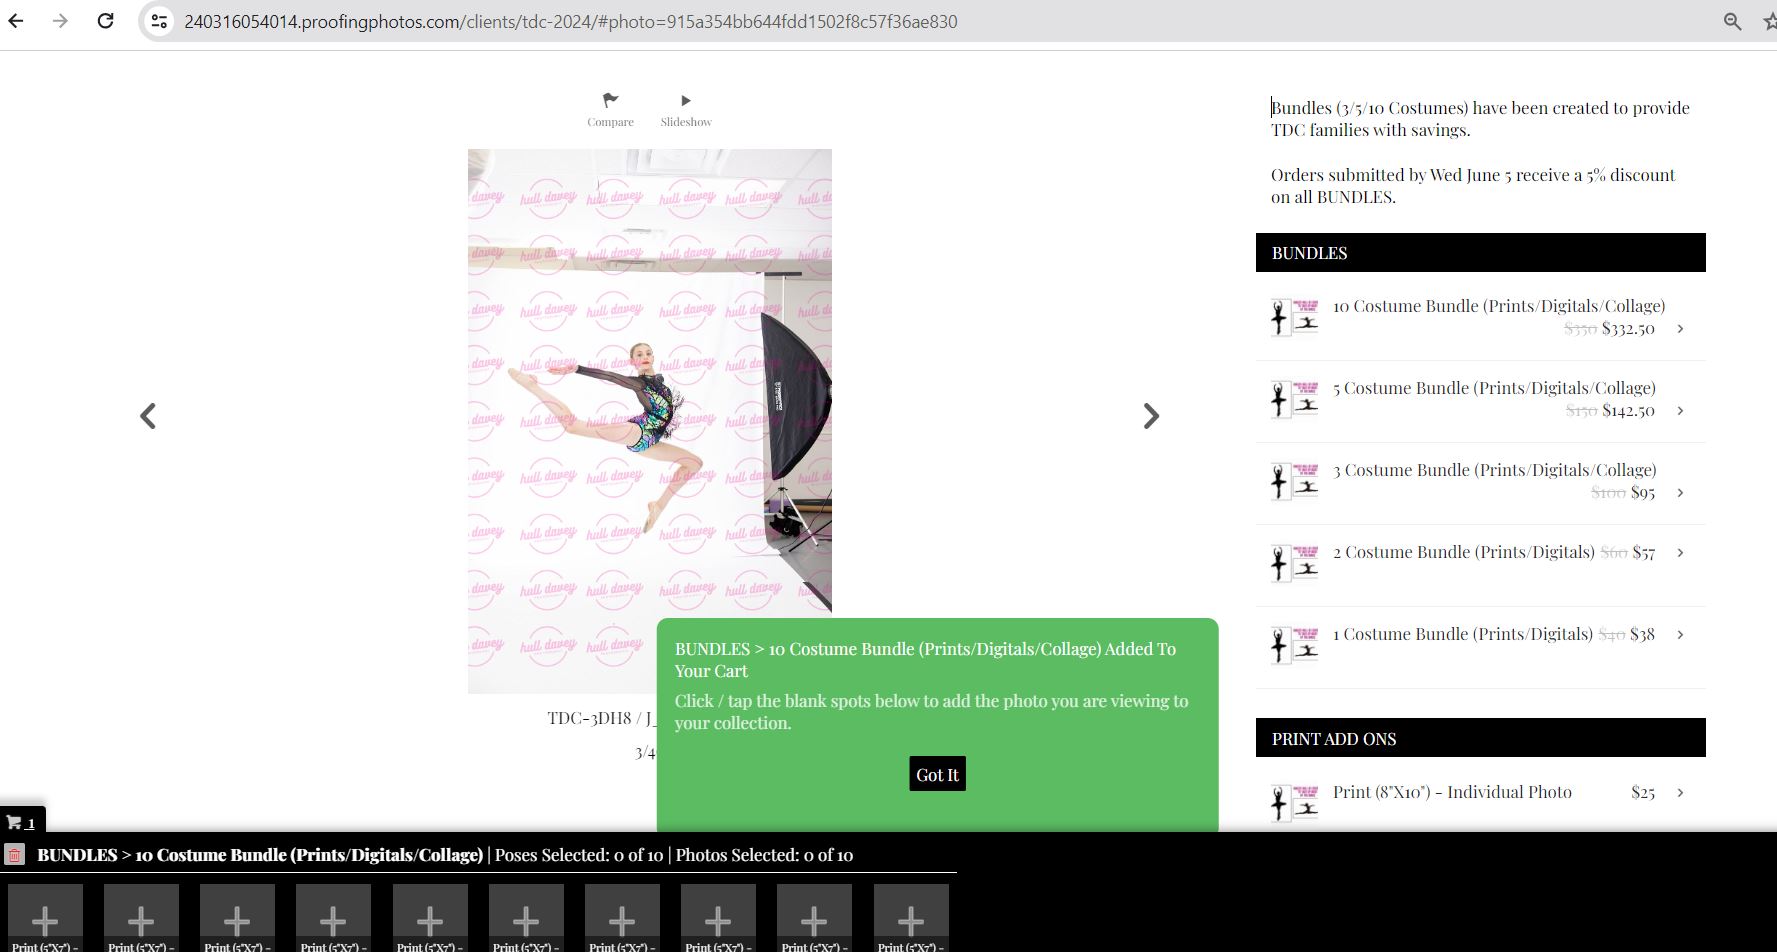Click 2 Costume Bundle thumbnail icon
This screenshot has height=952, width=1777.
1295,563
